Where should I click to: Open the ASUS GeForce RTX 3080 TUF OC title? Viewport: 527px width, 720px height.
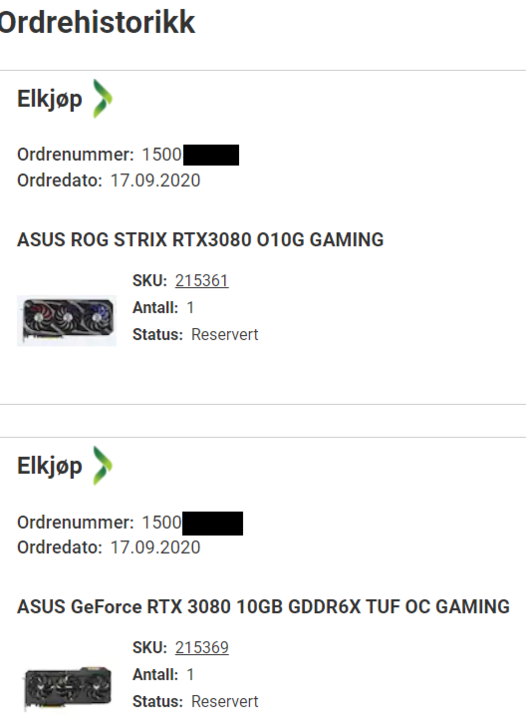tap(263, 607)
